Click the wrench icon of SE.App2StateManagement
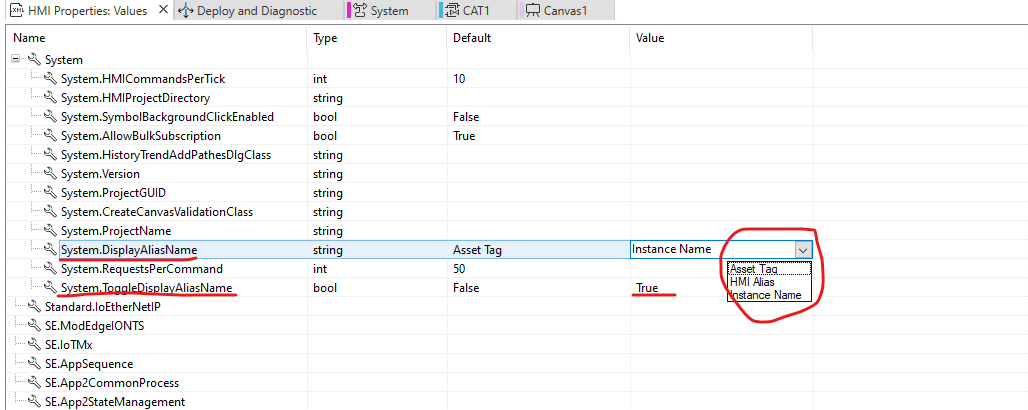Image resolution: width=1028 pixels, height=410 pixels. click(x=34, y=401)
